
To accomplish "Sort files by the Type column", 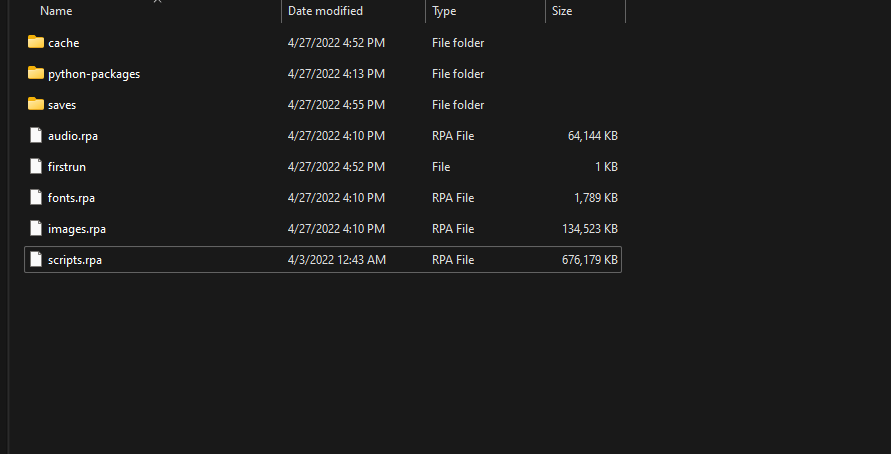I will pyautogui.click(x=444, y=11).
